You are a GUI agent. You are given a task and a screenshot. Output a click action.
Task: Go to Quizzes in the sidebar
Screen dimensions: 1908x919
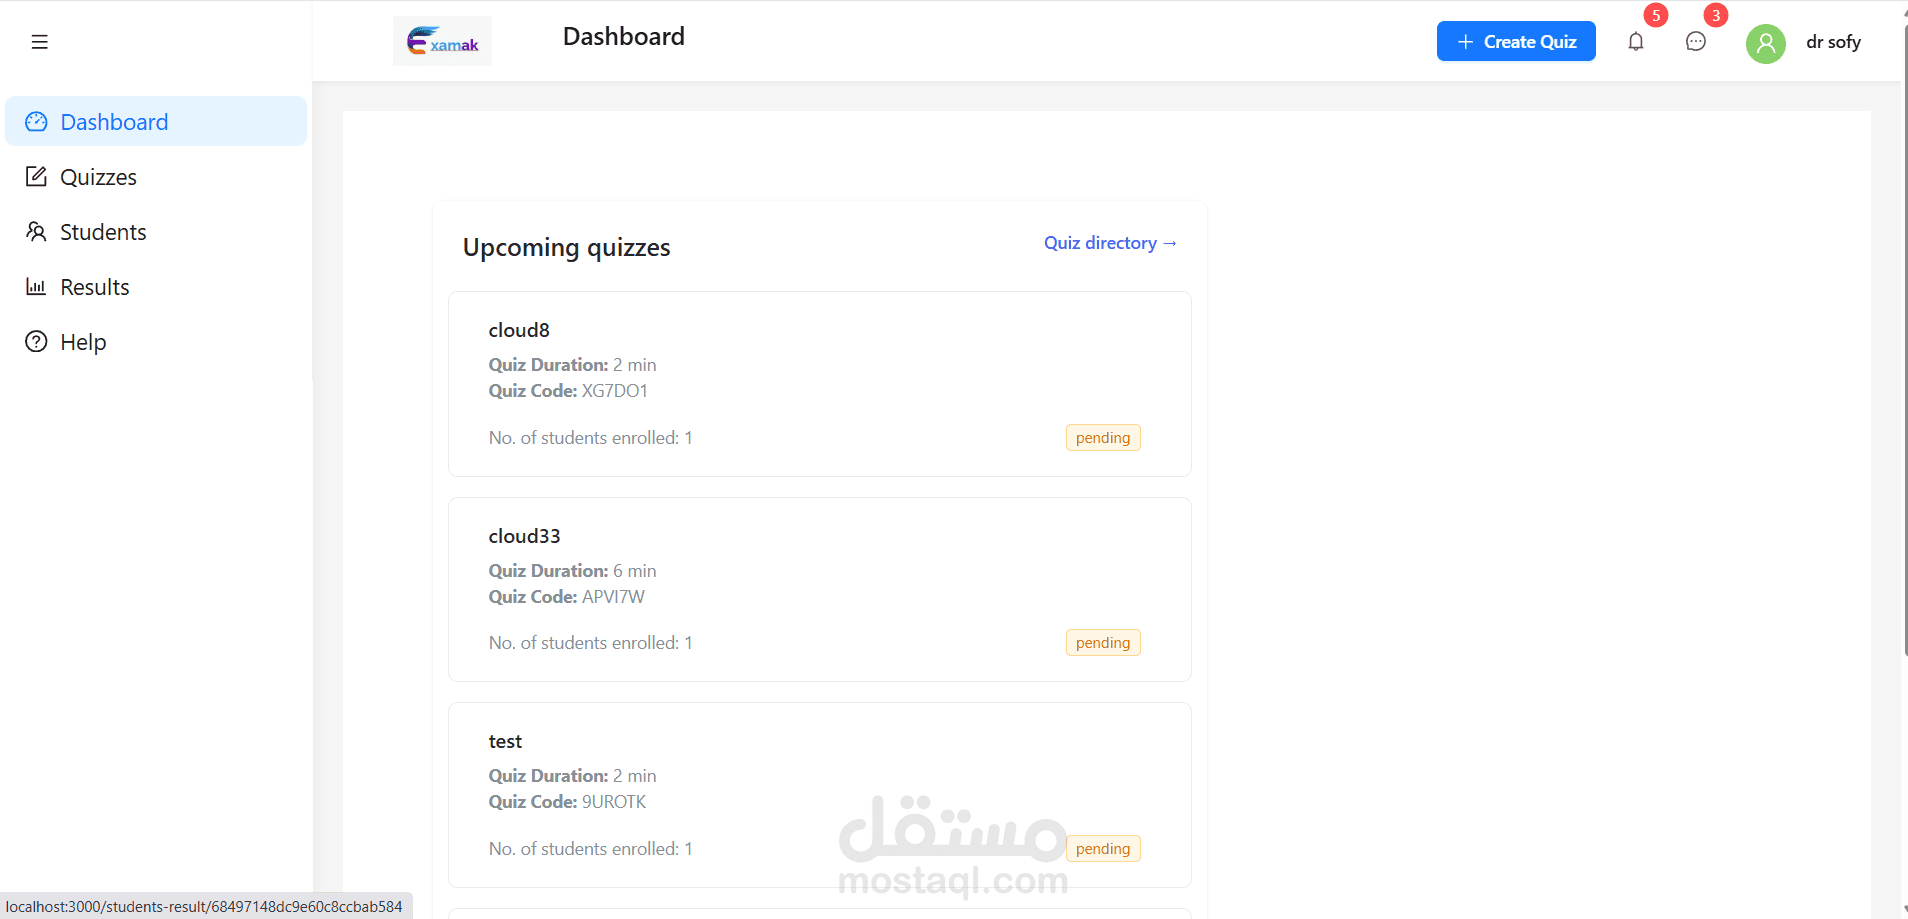(x=156, y=177)
